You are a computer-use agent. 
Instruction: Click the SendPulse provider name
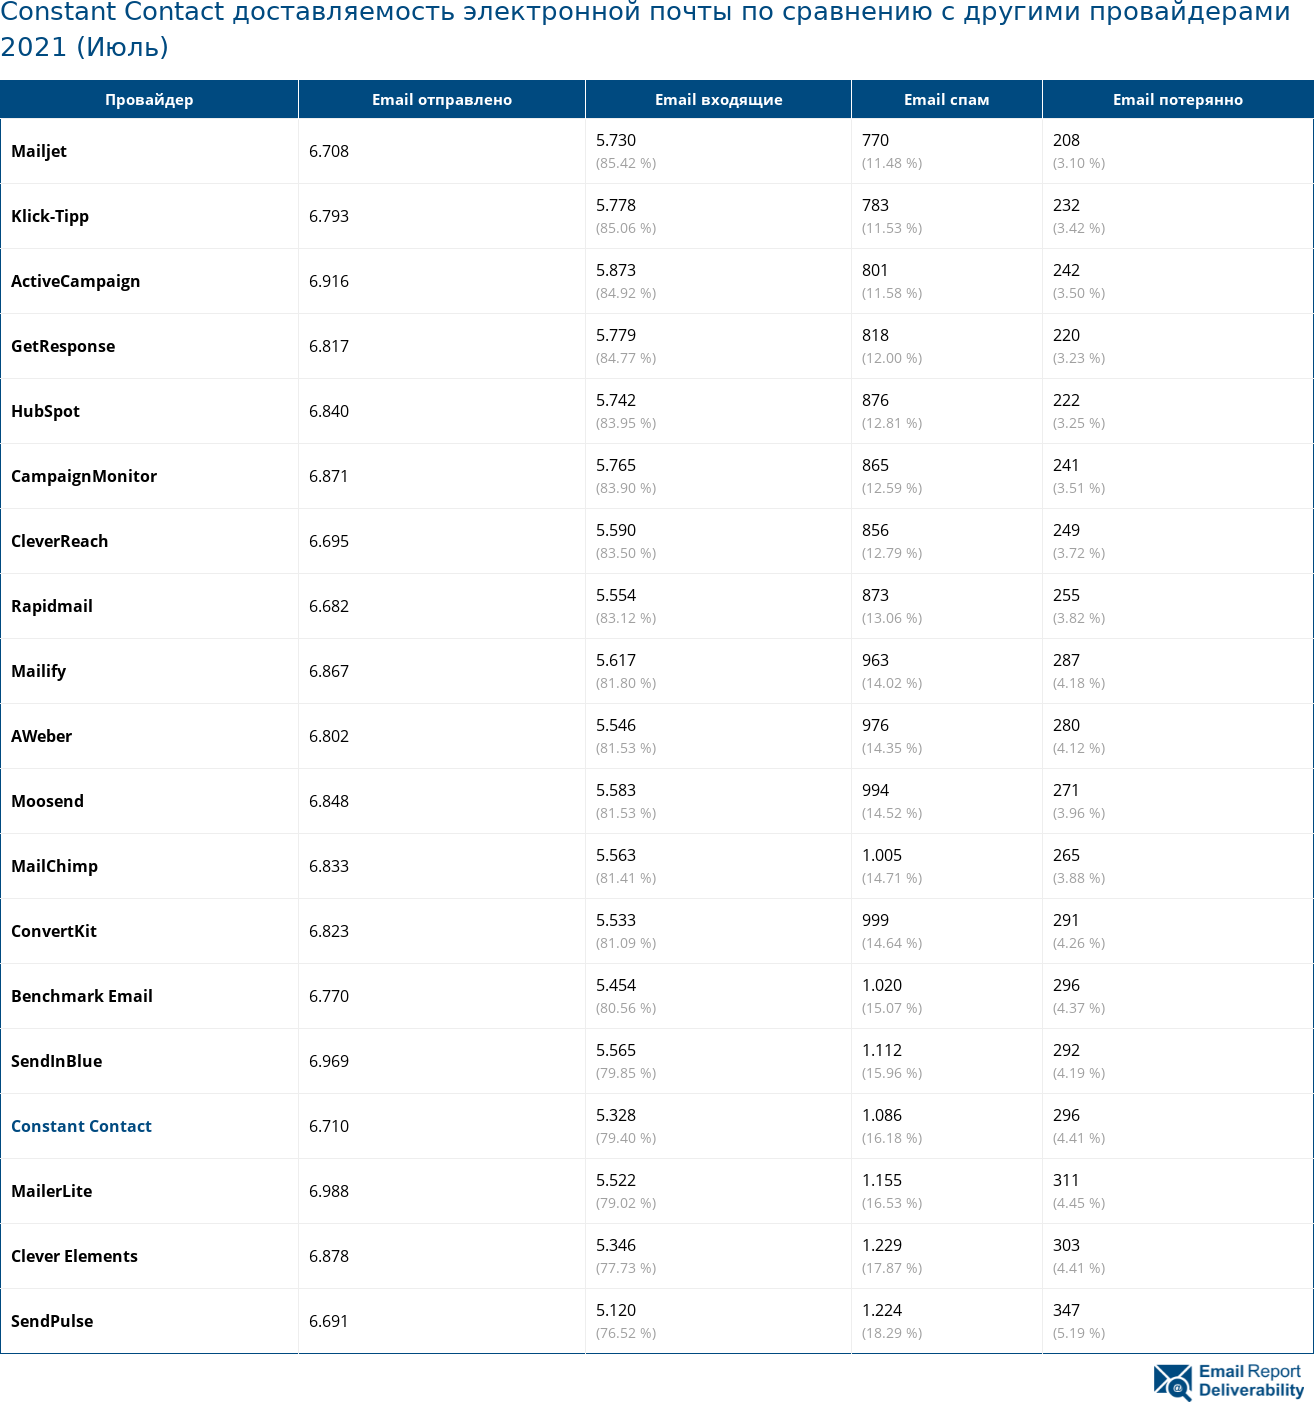coord(52,1321)
